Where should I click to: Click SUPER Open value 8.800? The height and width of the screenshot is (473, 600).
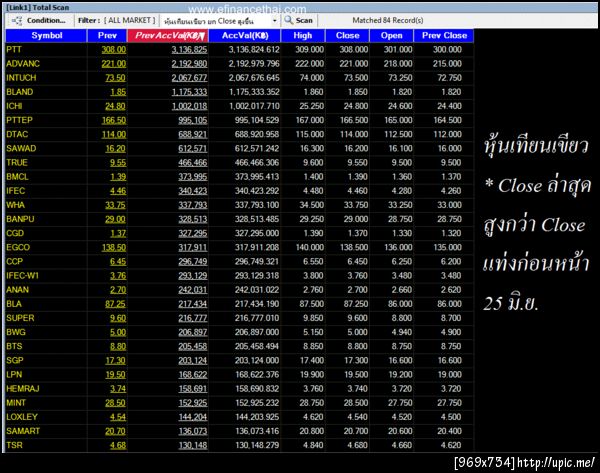click(401, 319)
